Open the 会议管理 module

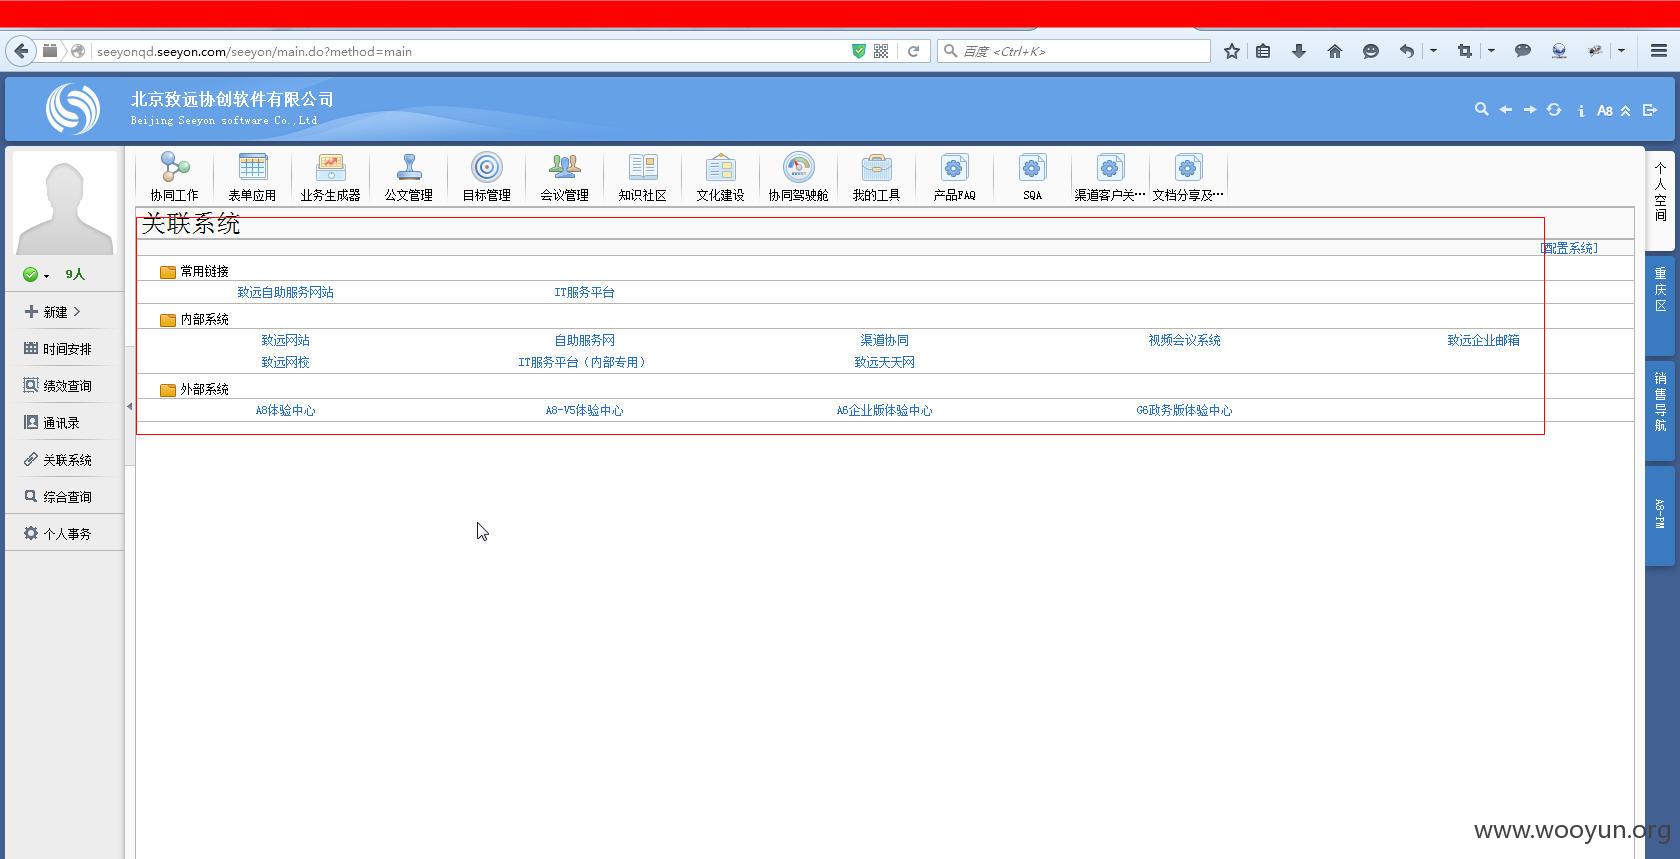564,177
